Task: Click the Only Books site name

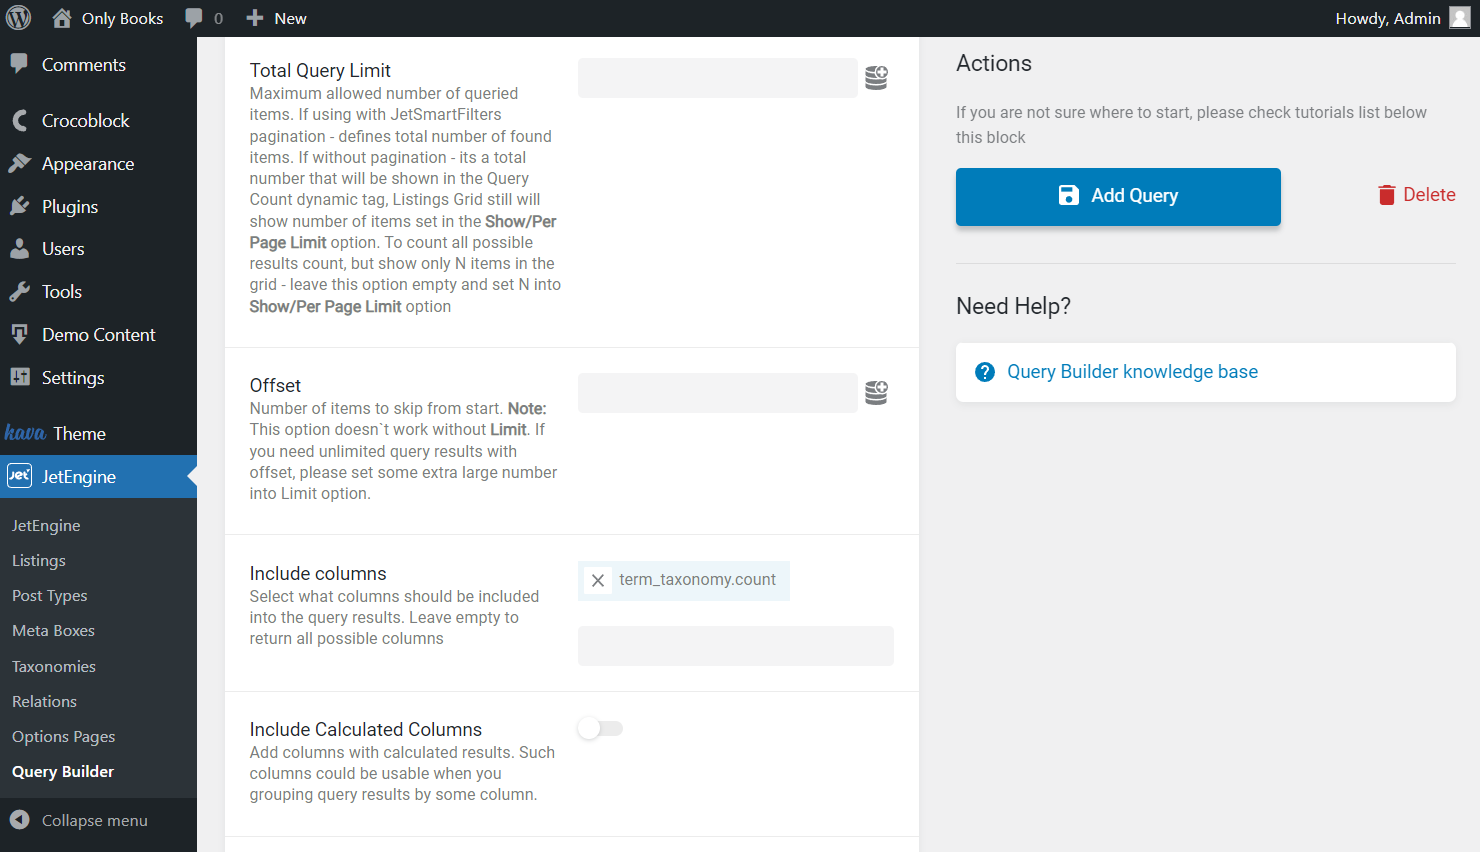Action: pyautogui.click(x=122, y=18)
